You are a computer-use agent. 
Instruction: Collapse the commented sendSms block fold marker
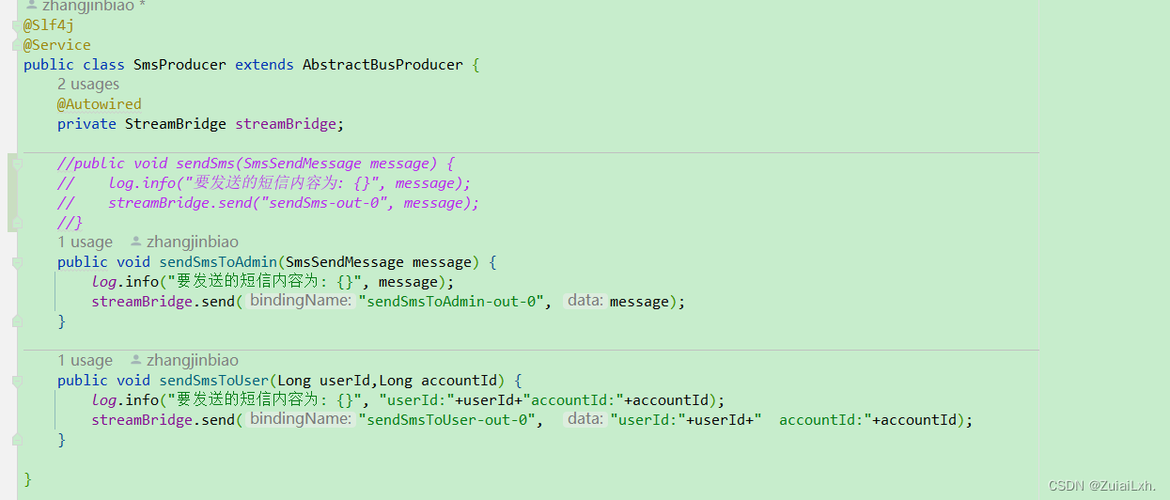click(16, 163)
